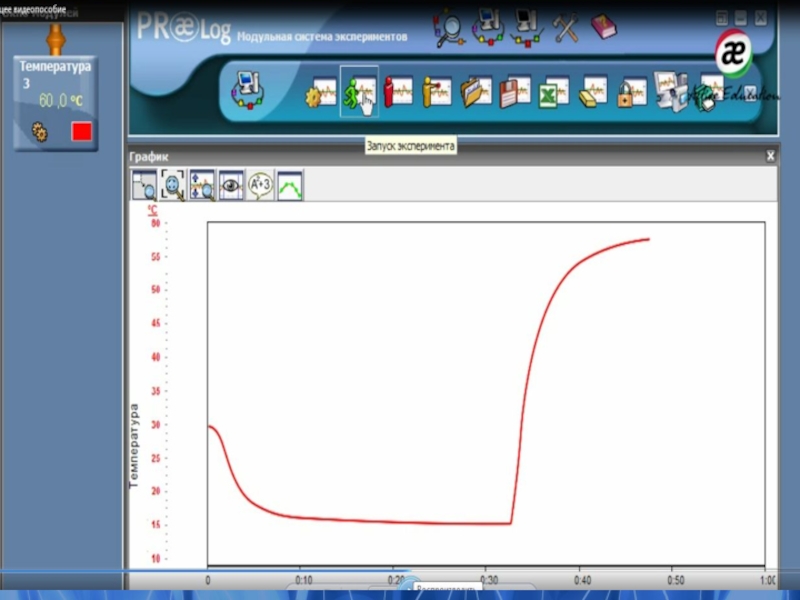The width and height of the screenshot is (800, 600).
Task: Click the large computer modules icon on the left
Action: 247,90
